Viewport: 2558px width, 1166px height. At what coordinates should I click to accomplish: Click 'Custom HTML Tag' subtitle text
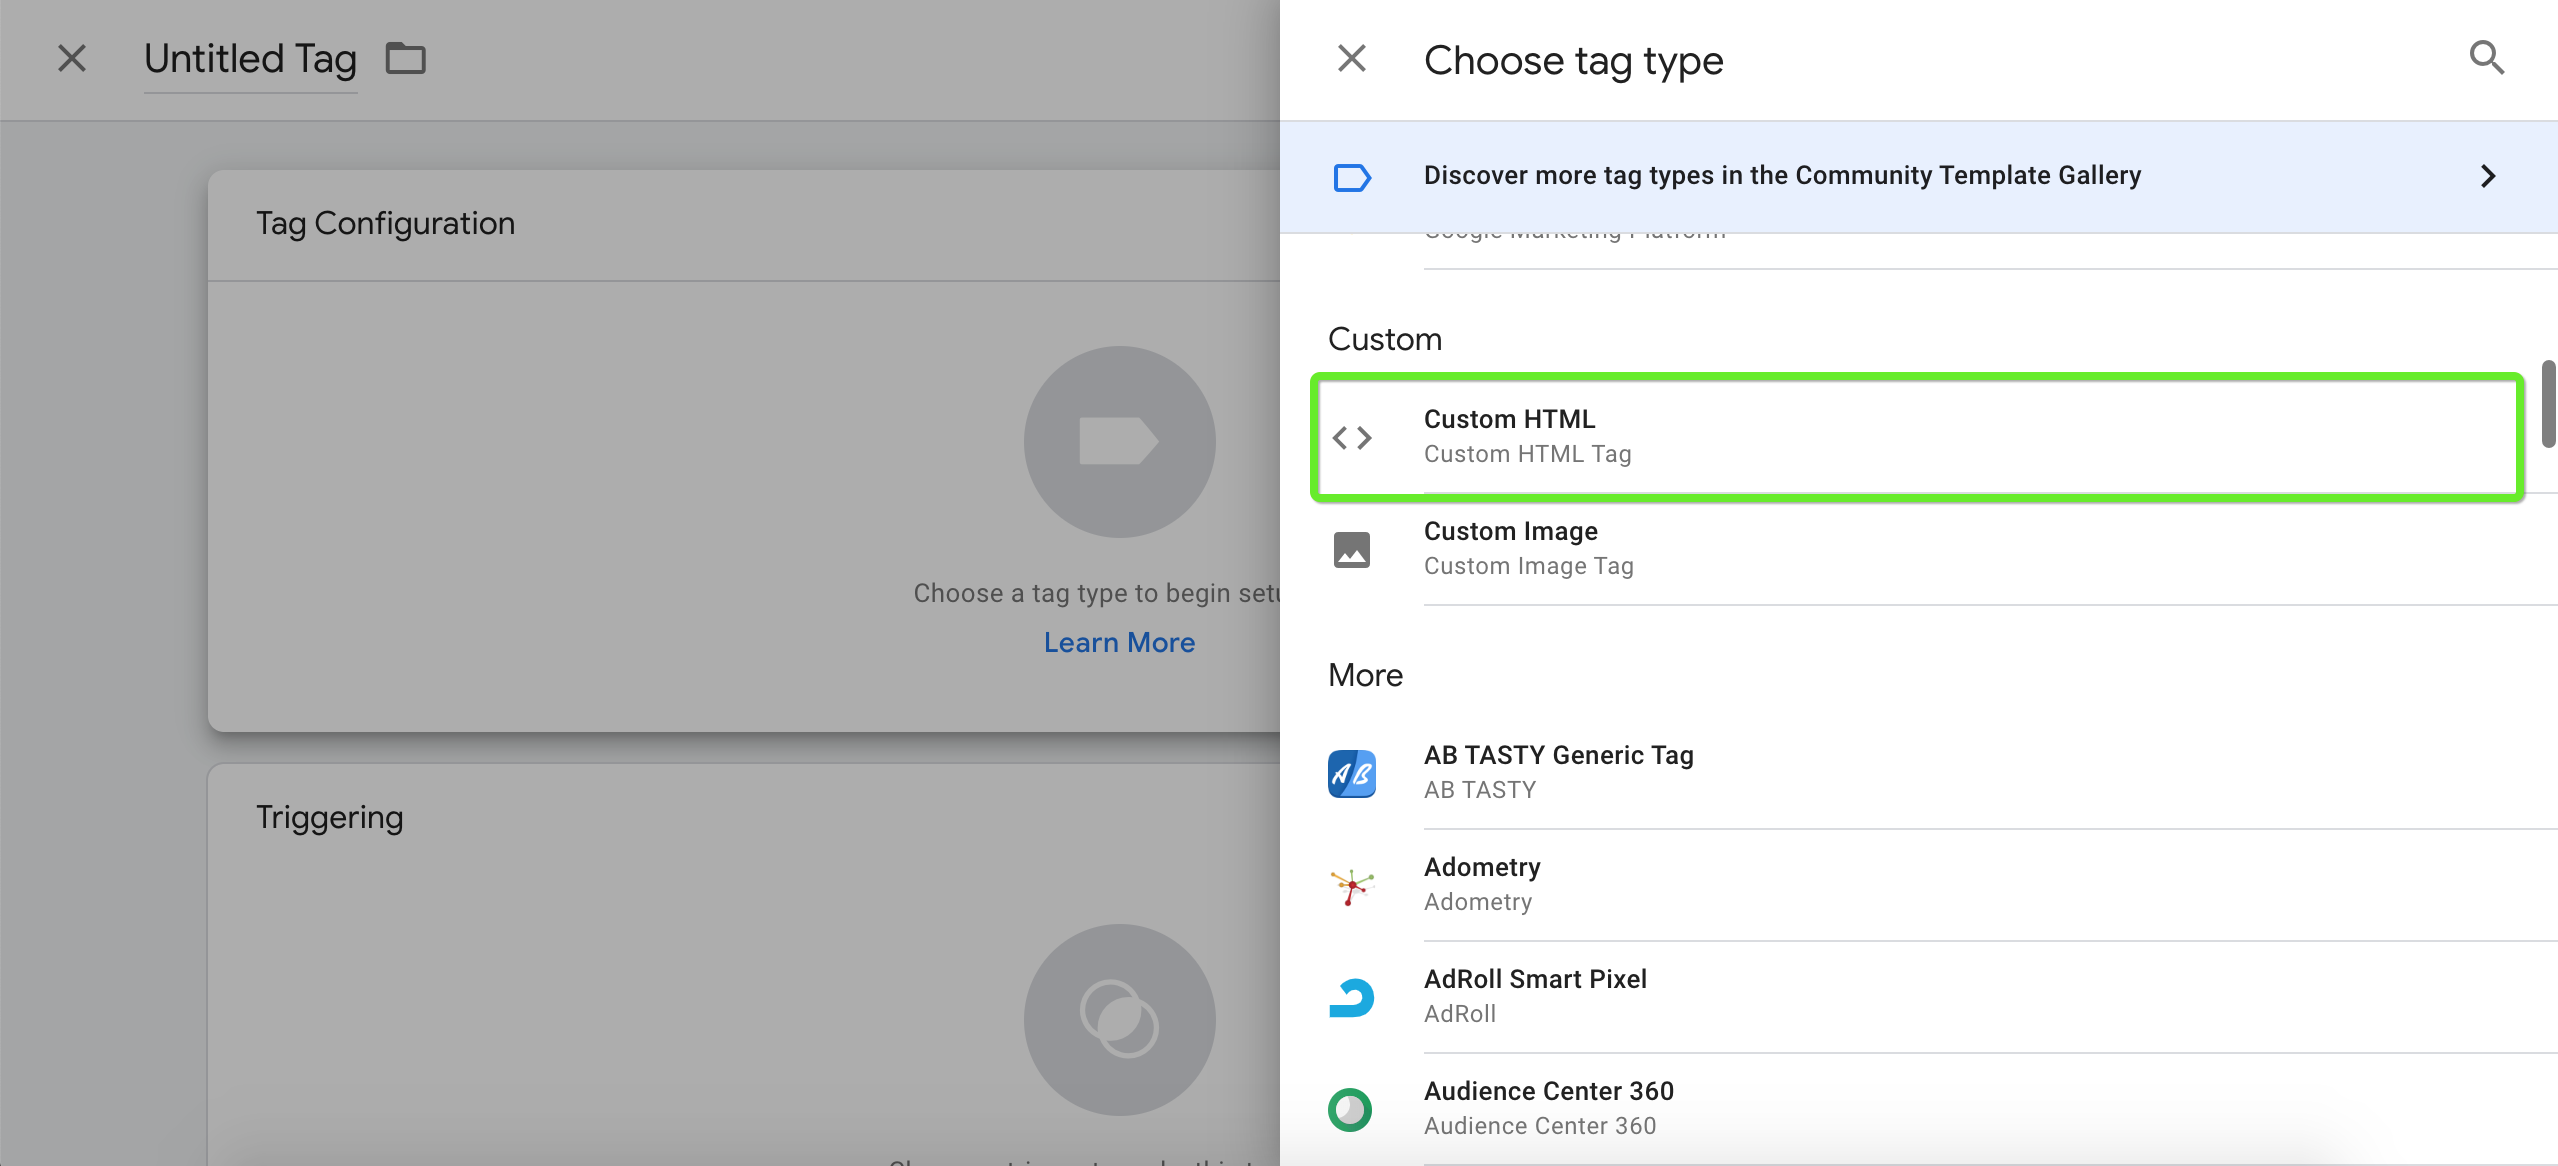point(1527,454)
